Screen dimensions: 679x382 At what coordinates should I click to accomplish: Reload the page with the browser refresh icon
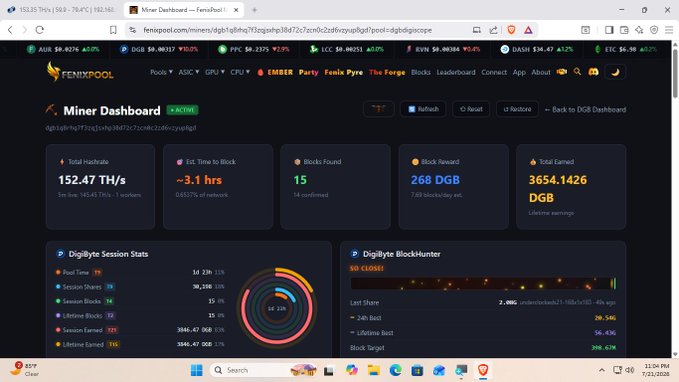(40, 30)
